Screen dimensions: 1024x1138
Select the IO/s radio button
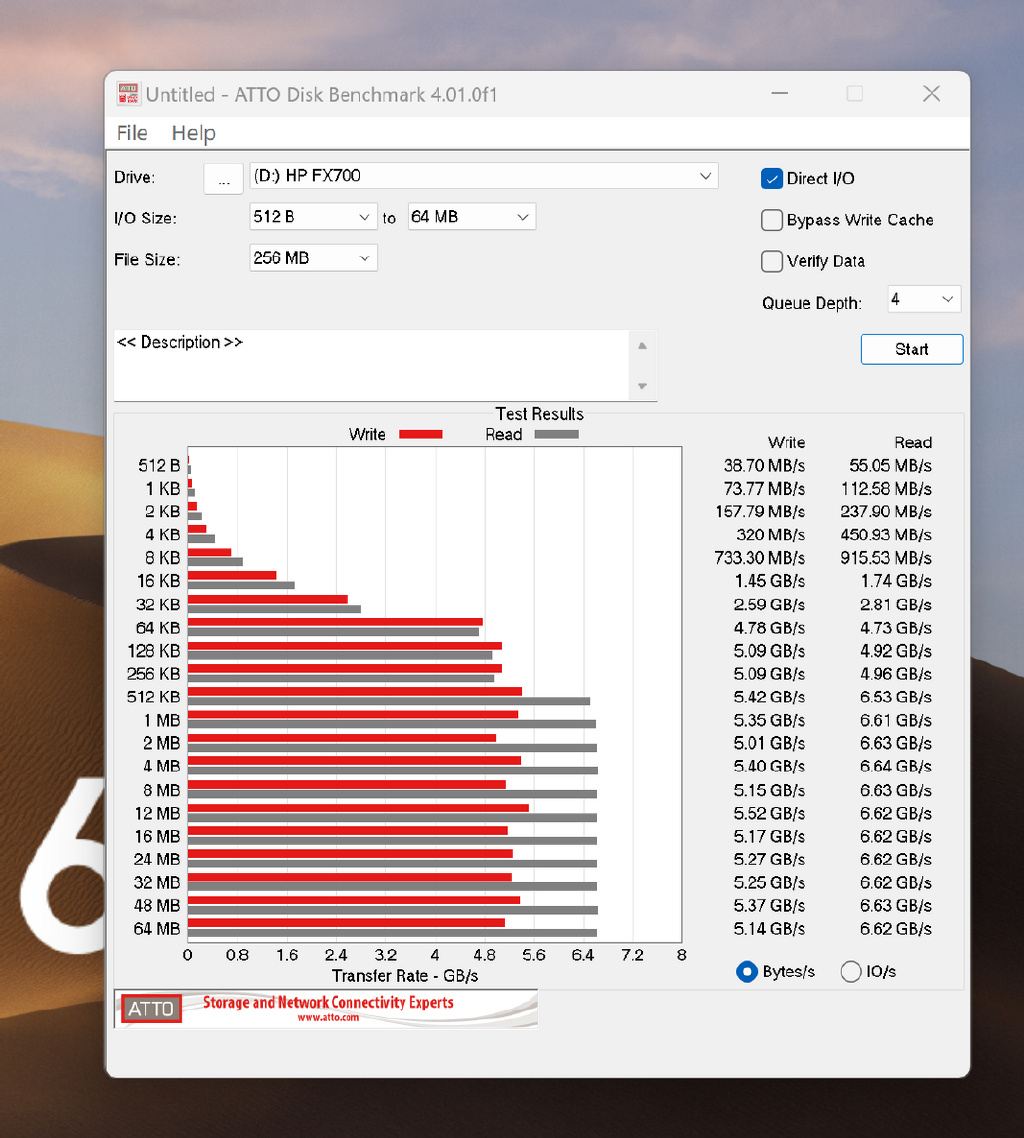pyautogui.click(x=851, y=971)
